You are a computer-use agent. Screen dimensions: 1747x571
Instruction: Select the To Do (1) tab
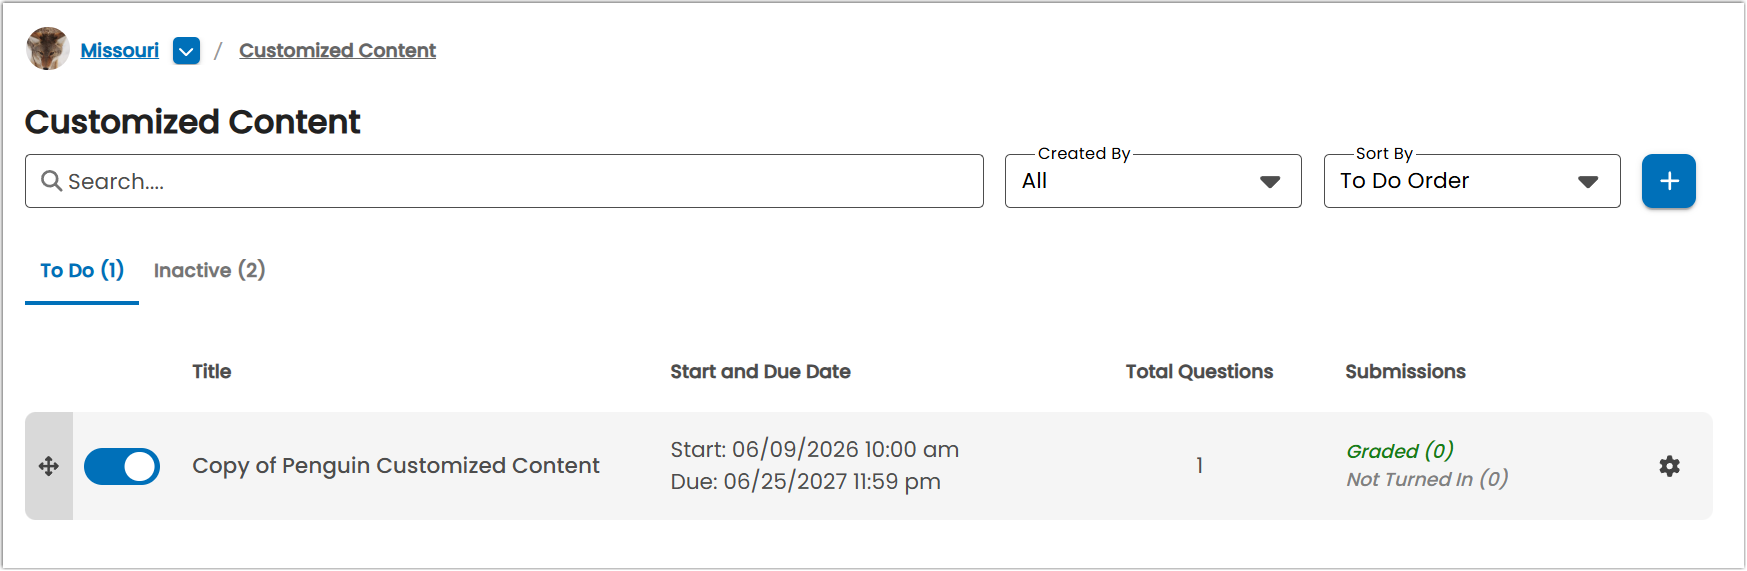[x=82, y=270]
